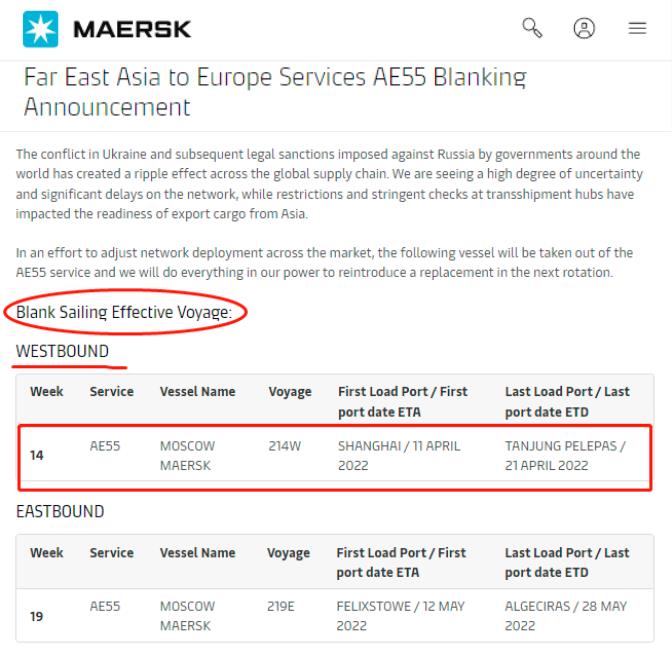Image resolution: width=672 pixels, height=655 pixels.
Task: Click the page title heading
Action: pyautogui.click(x=275, y=90)
